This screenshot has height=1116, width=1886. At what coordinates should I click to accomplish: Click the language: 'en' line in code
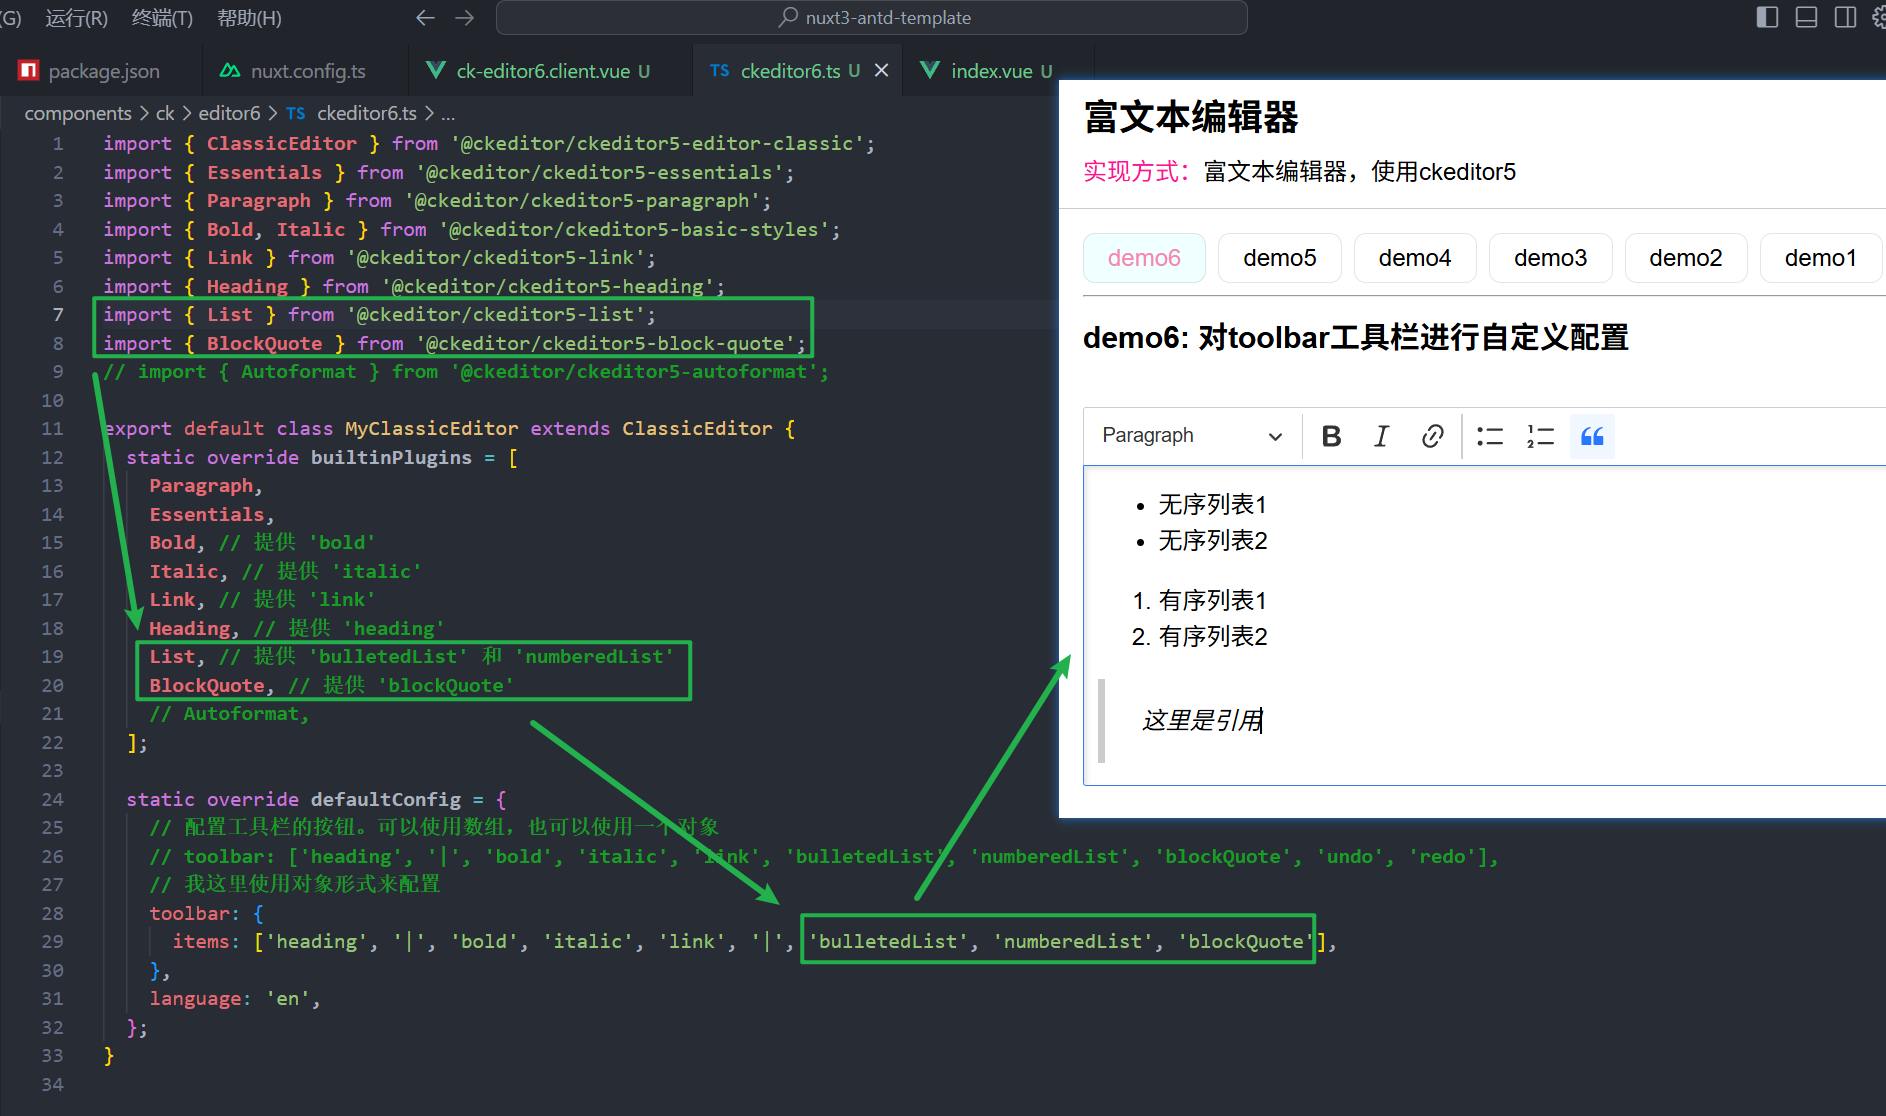pyautogui.click(x=235, y=998)
